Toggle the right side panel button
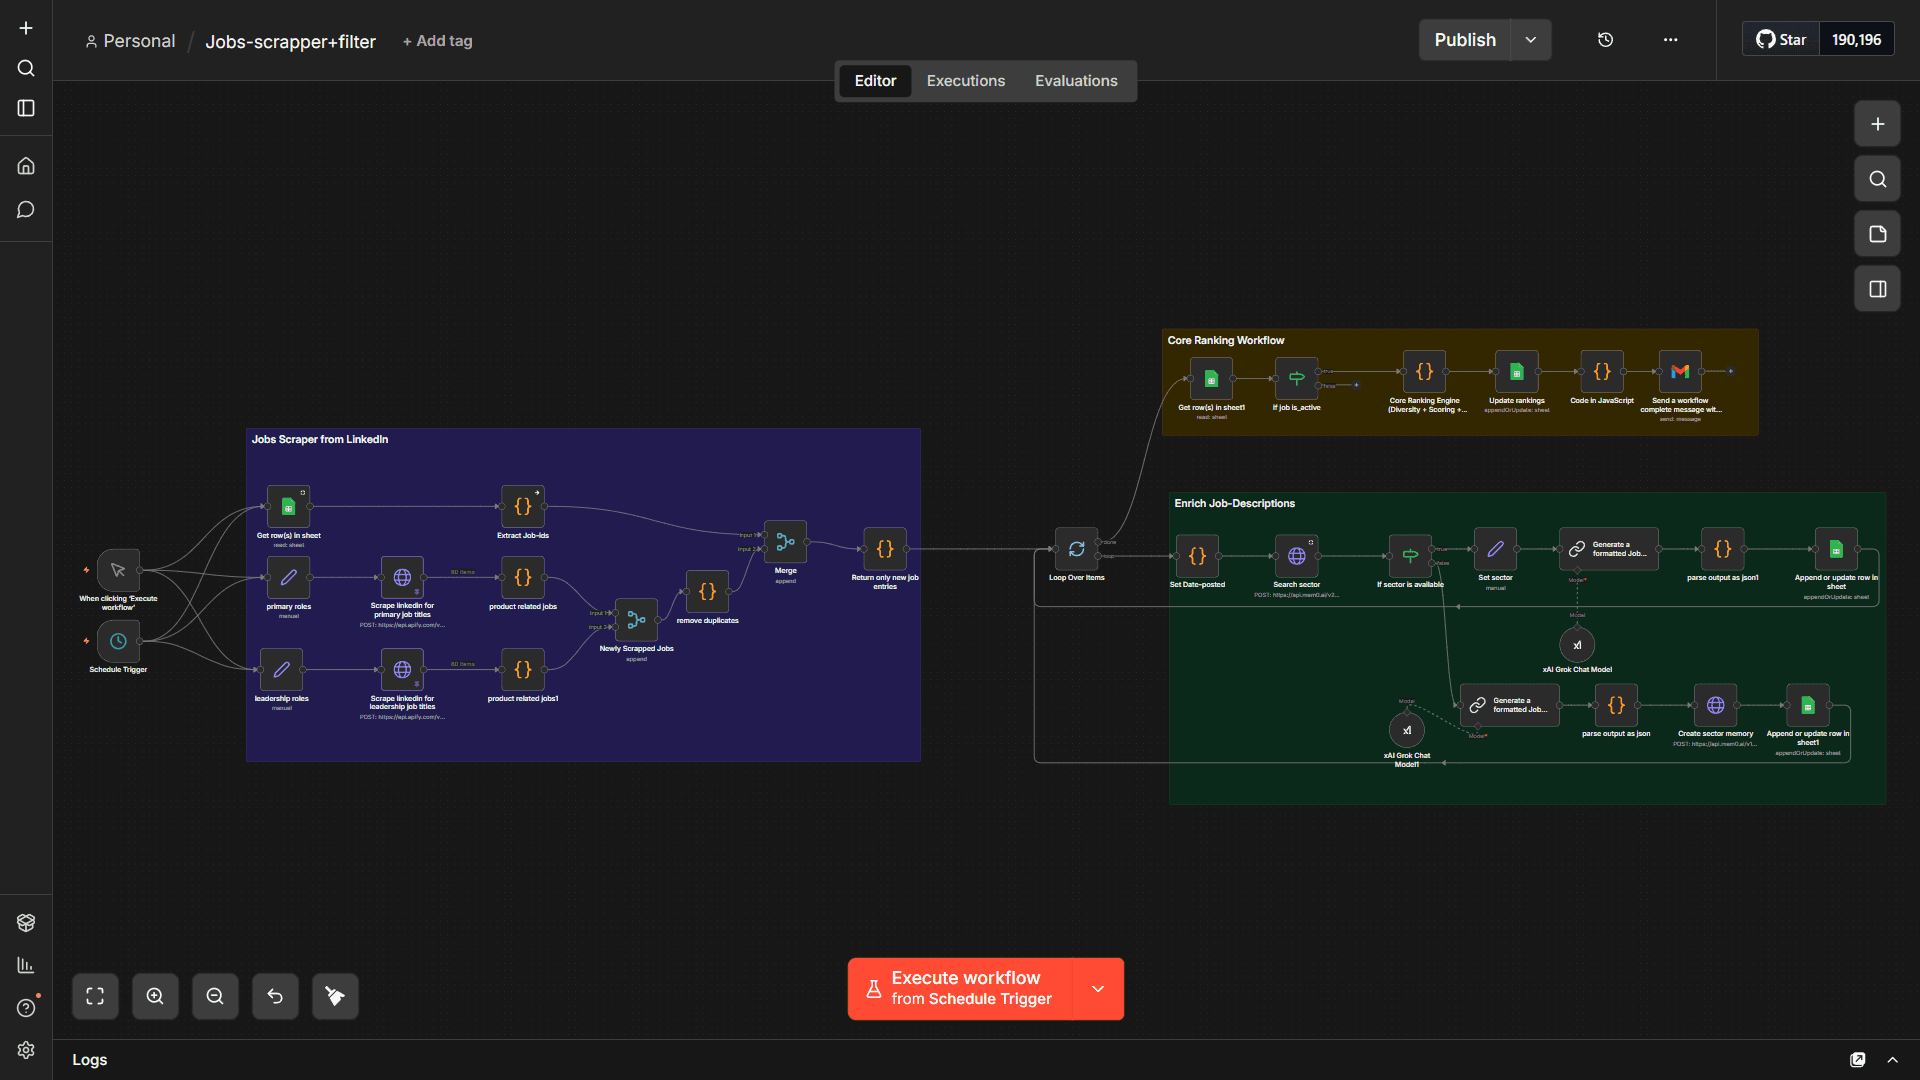The width and height of the screenshot is (1920, 1080). pos(1877,289)
